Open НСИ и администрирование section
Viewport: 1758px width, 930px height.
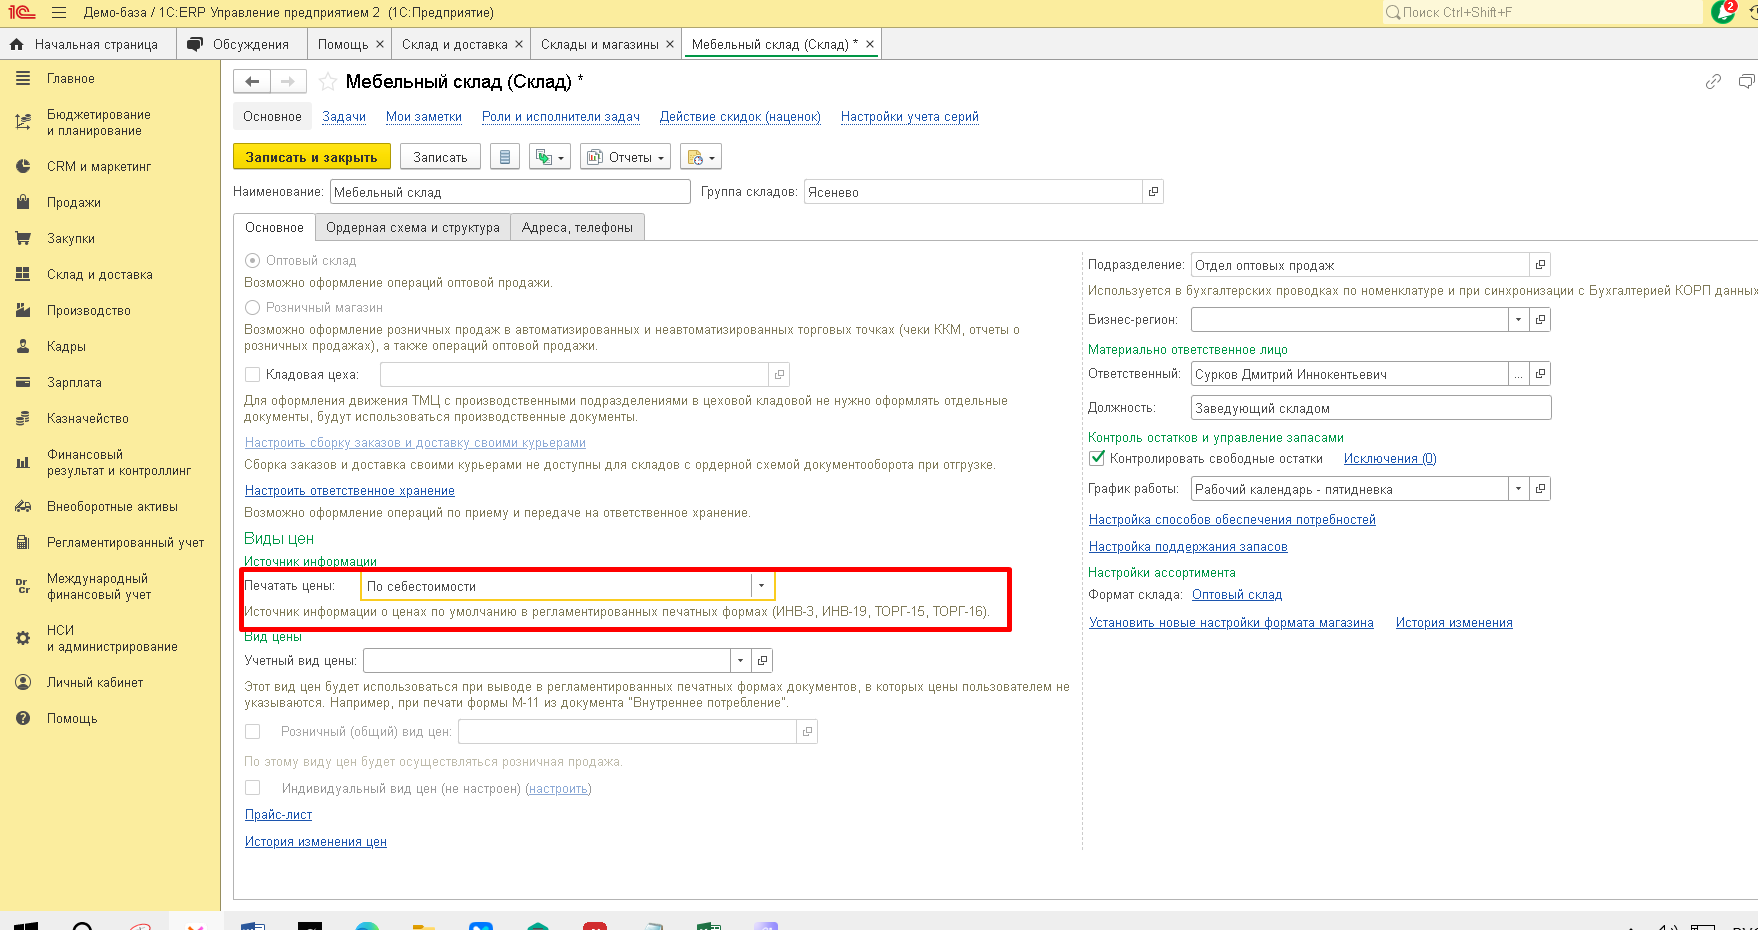coord(112,638)
